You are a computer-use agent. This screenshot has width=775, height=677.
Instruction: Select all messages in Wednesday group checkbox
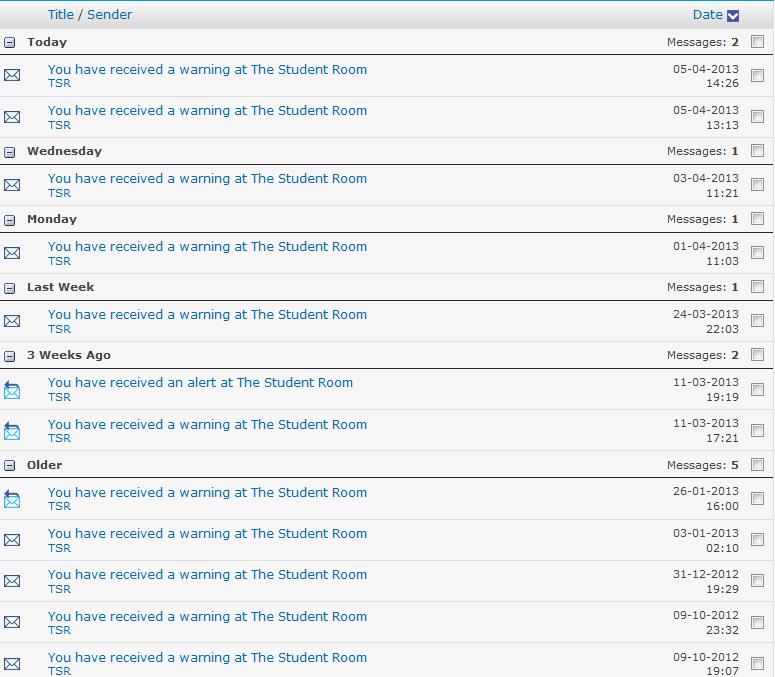click(x=757, y=150)
